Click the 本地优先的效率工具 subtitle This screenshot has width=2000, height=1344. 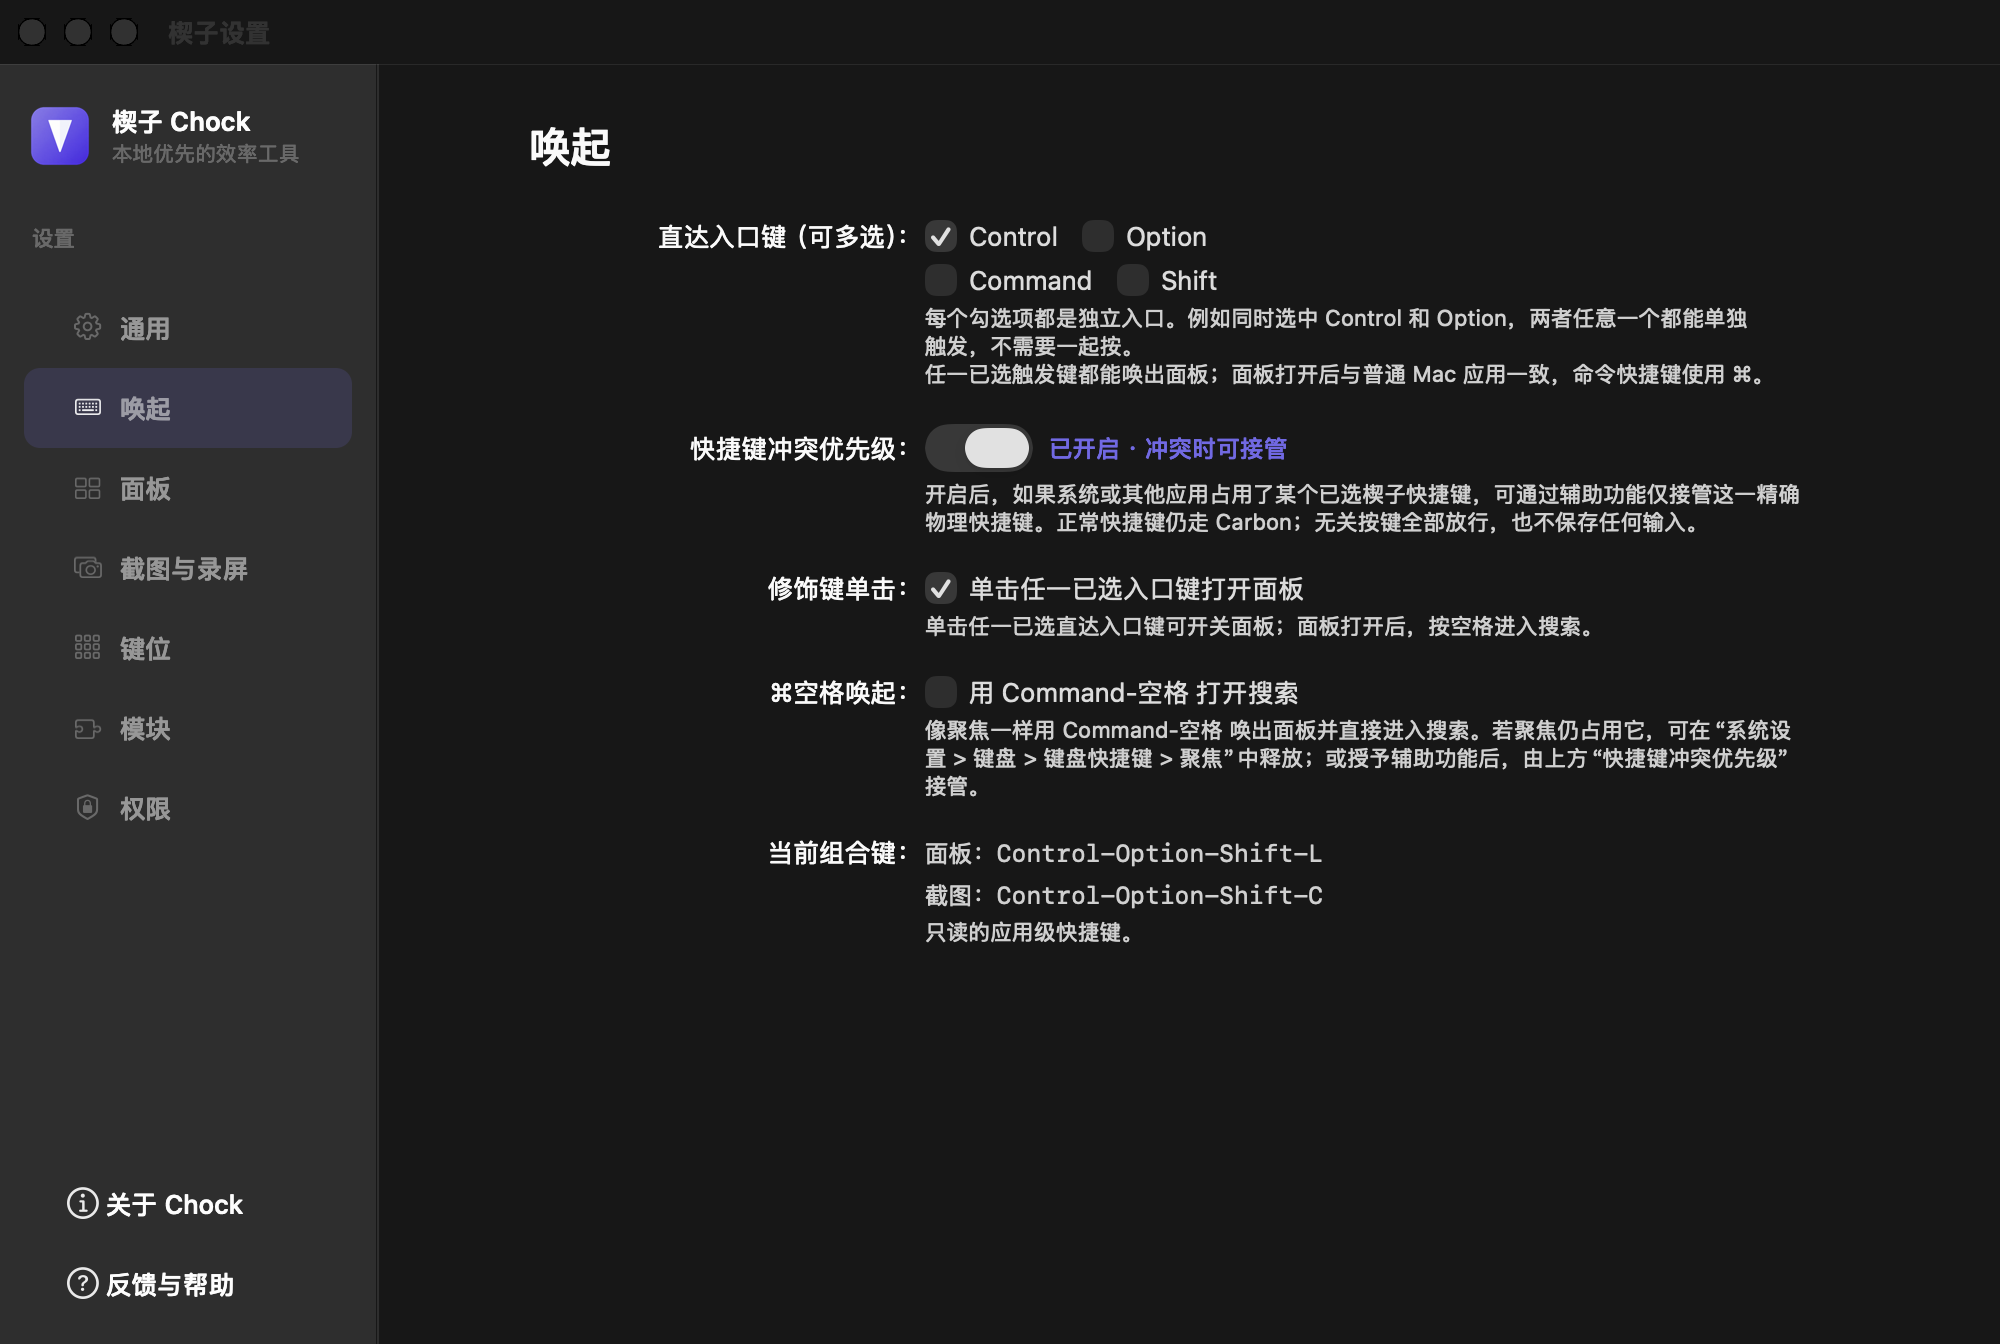[205, 154]
